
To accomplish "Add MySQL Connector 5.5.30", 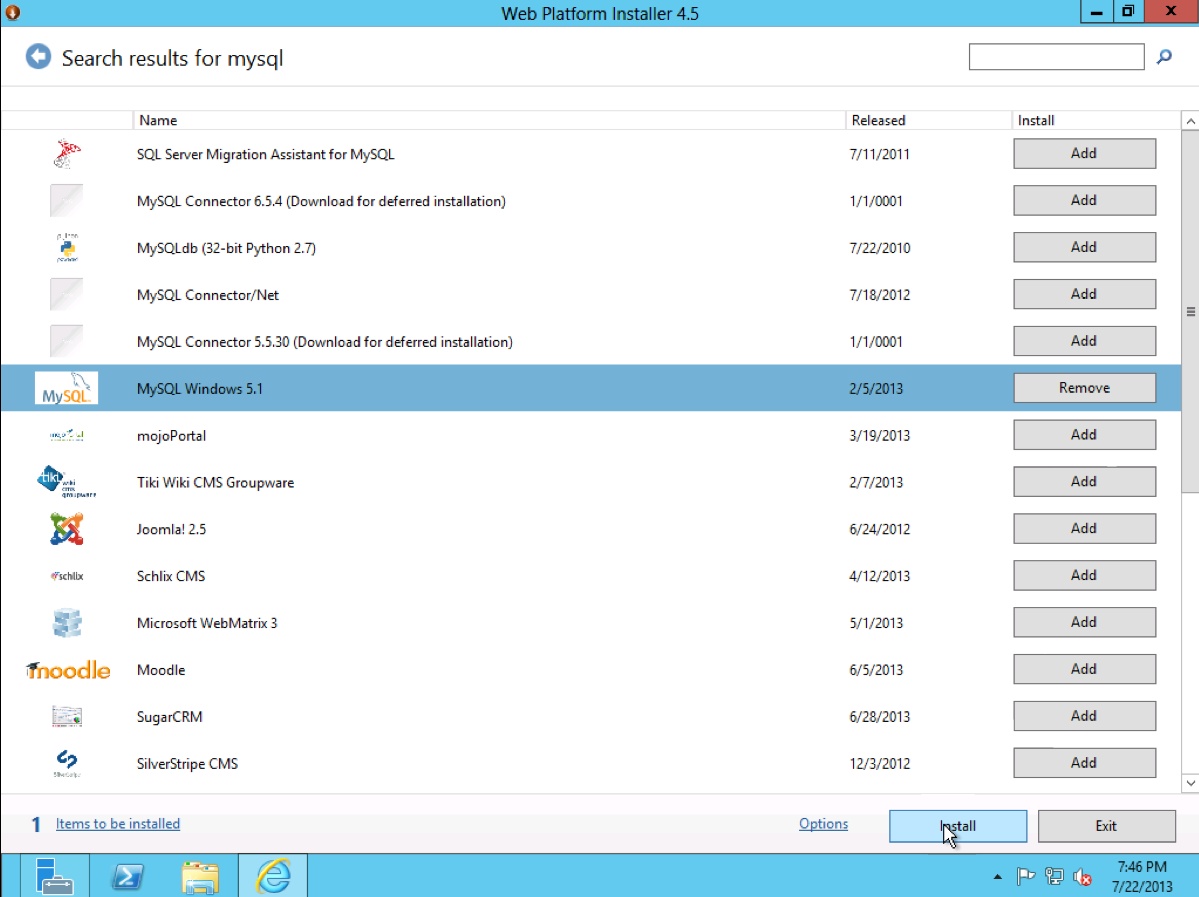I will click(x=1084, y=341).
